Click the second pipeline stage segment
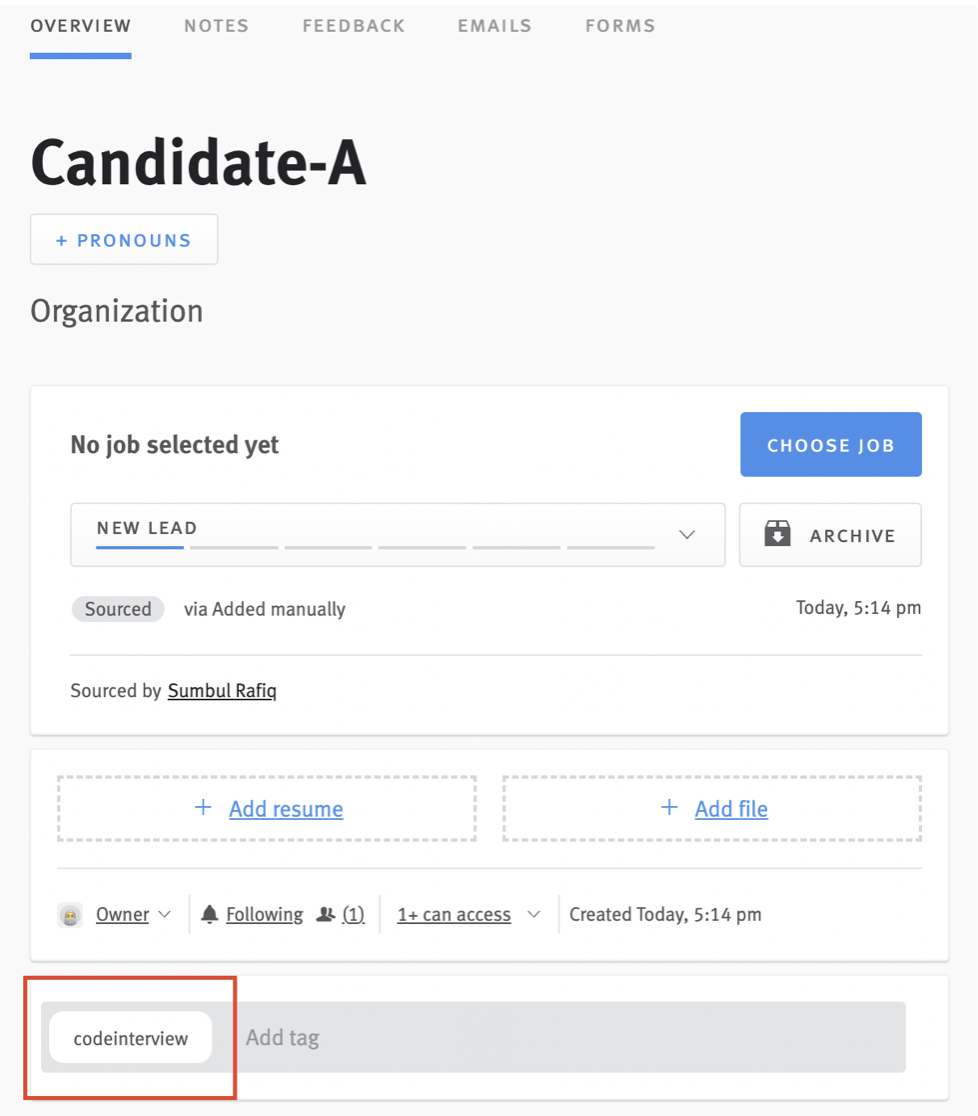Image resolution: width=978 pixels, height=1116 pixels. 234,547
